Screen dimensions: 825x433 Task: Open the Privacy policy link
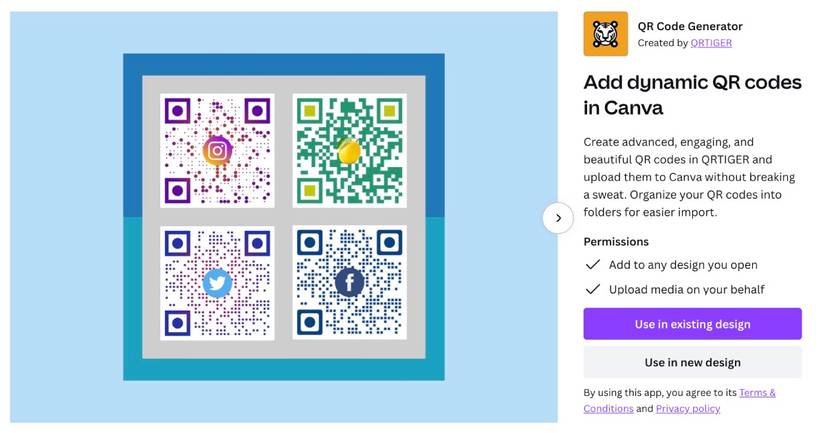[x=688, y=409]
